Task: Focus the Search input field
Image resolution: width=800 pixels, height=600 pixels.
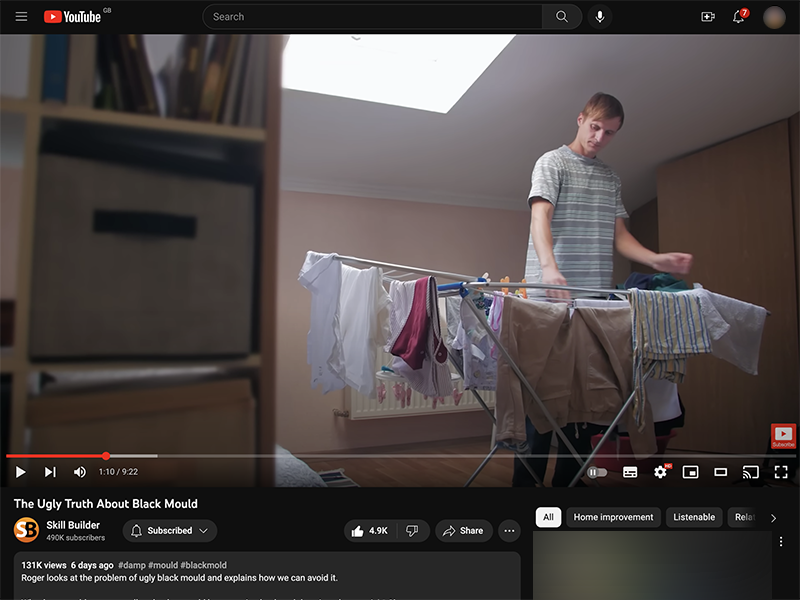Action: (x=372, y=17)
